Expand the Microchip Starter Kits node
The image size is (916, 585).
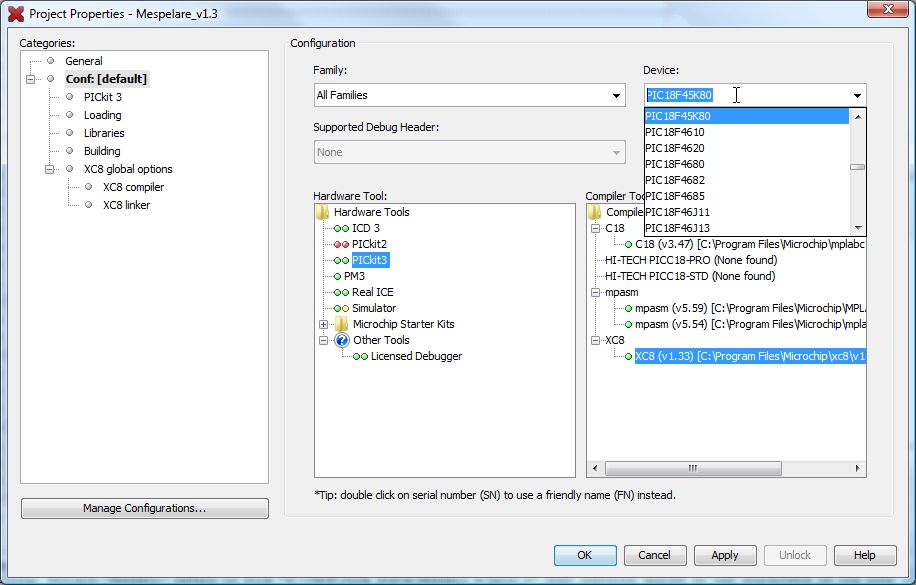point(323,324)
